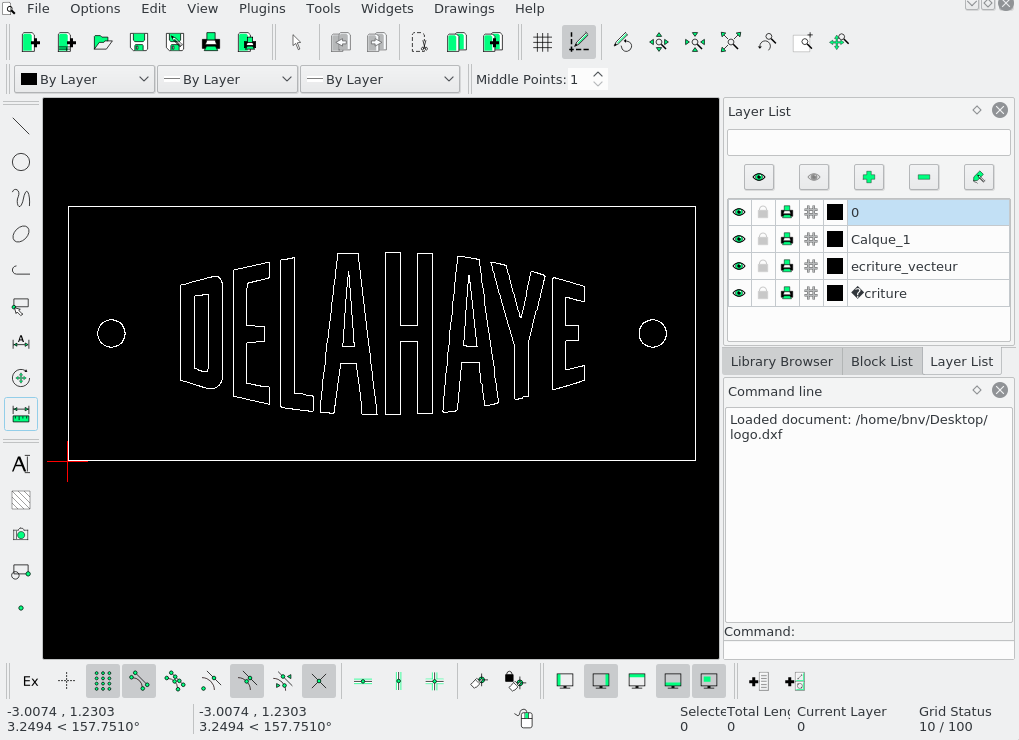Toggle the grid display in the top toolbar
Viewport: 1019px width, 740px height.
[542, 43]
